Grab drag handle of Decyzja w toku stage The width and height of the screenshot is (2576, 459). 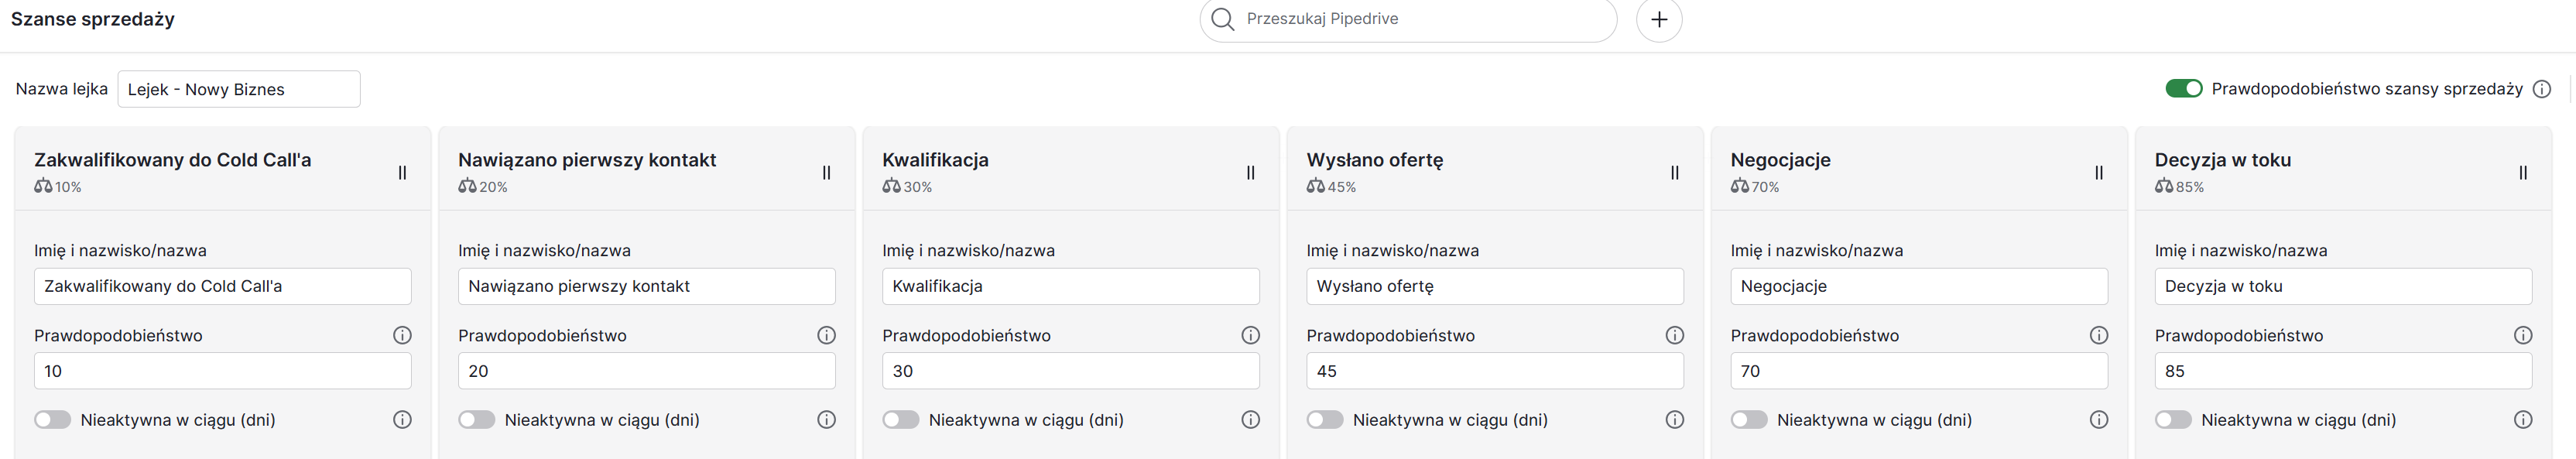(2522, 173)
